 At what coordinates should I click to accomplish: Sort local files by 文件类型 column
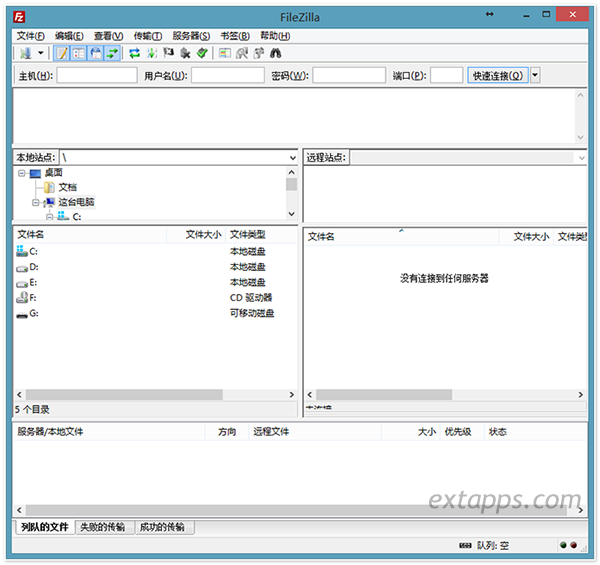coord(261,234)
